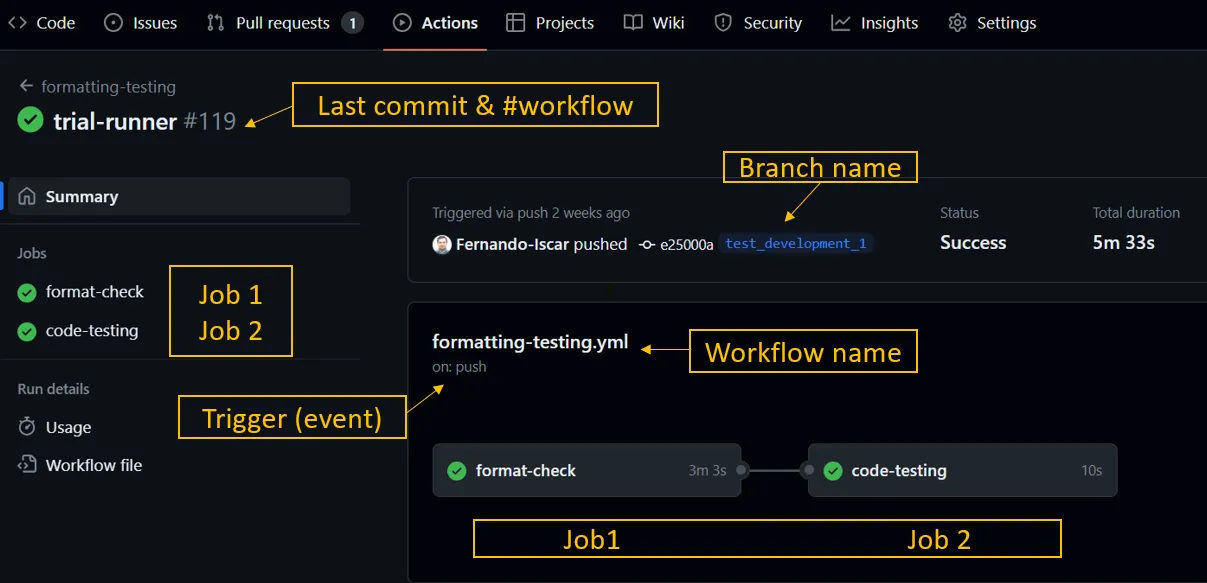Viewport: 1207px width, 583px height.
Task: Click Fernando-Iscar user avatar
Action: (442, 244)
